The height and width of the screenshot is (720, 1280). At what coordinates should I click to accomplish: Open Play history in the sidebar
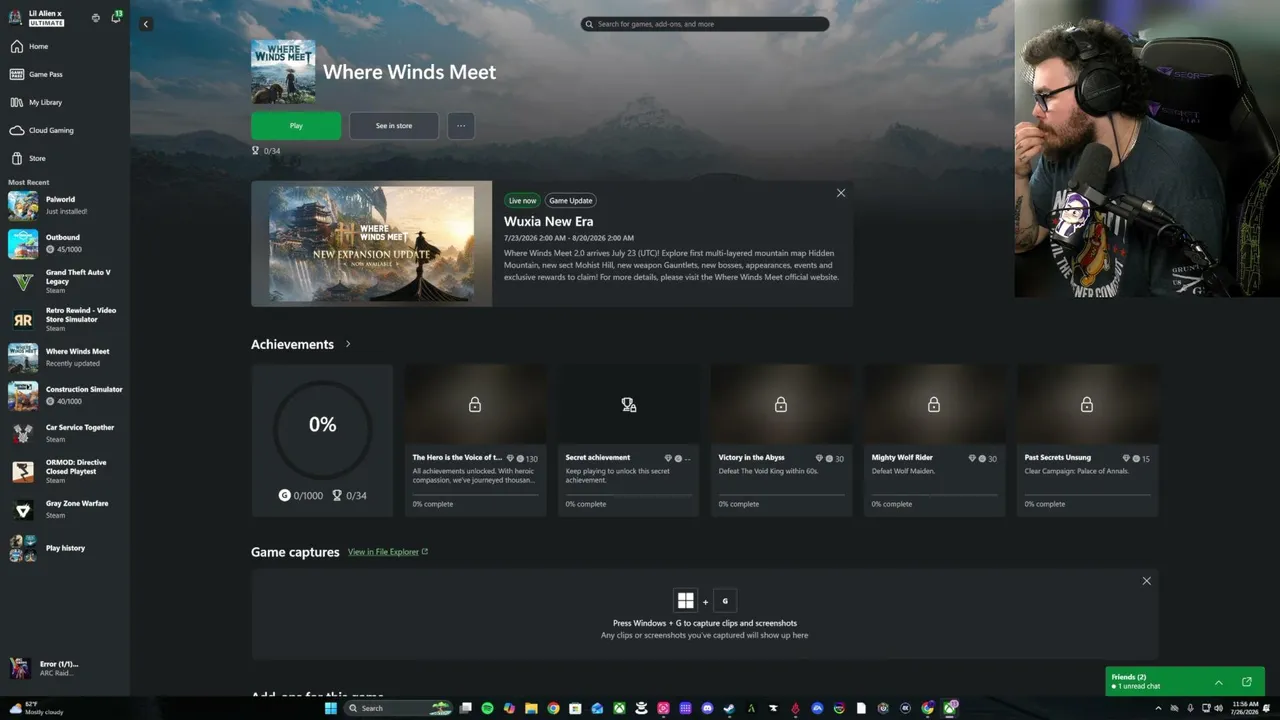[x=65, y=548]
